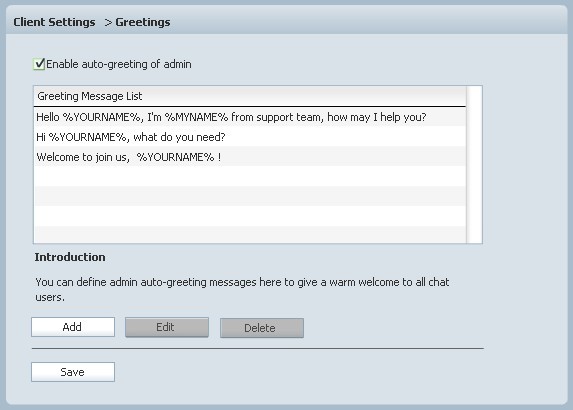The image size is (573, 410).
Task: Select the 'Welcome to join us' greeting
Action: 250,157
